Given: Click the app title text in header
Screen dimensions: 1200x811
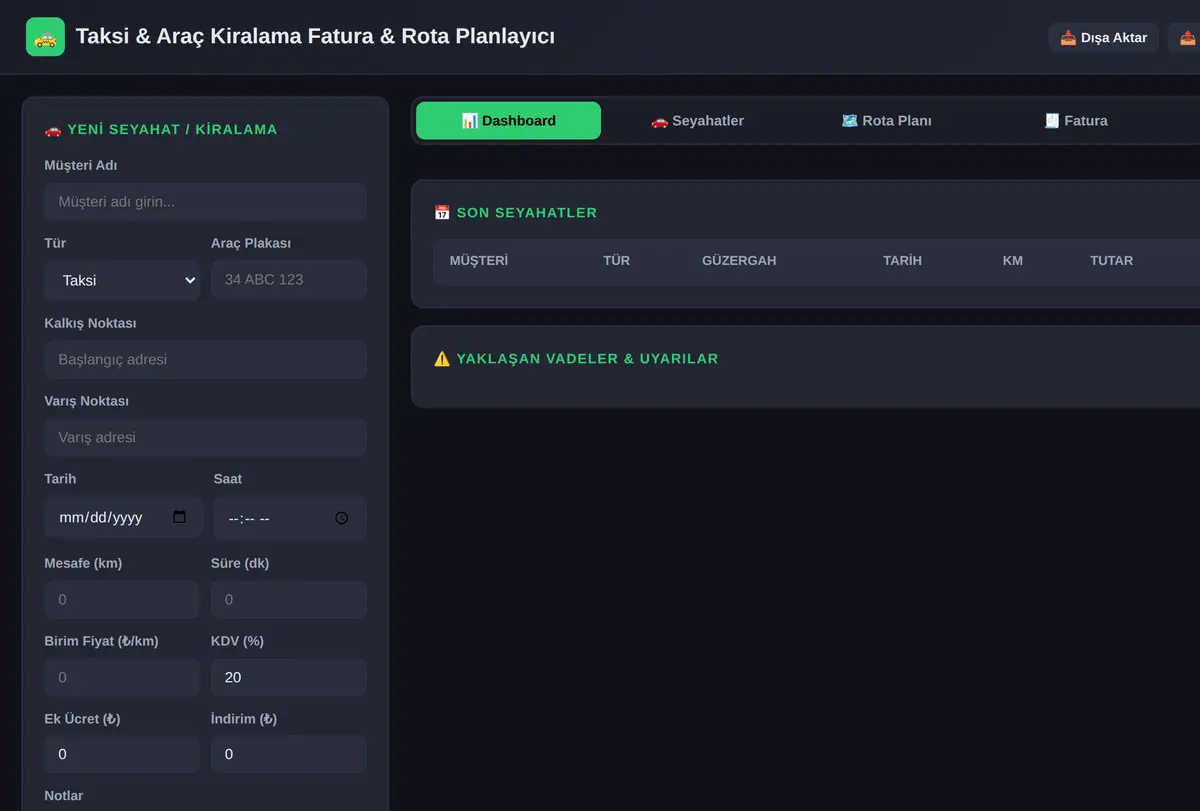Looking at the screenshot, I should [315, 37].
